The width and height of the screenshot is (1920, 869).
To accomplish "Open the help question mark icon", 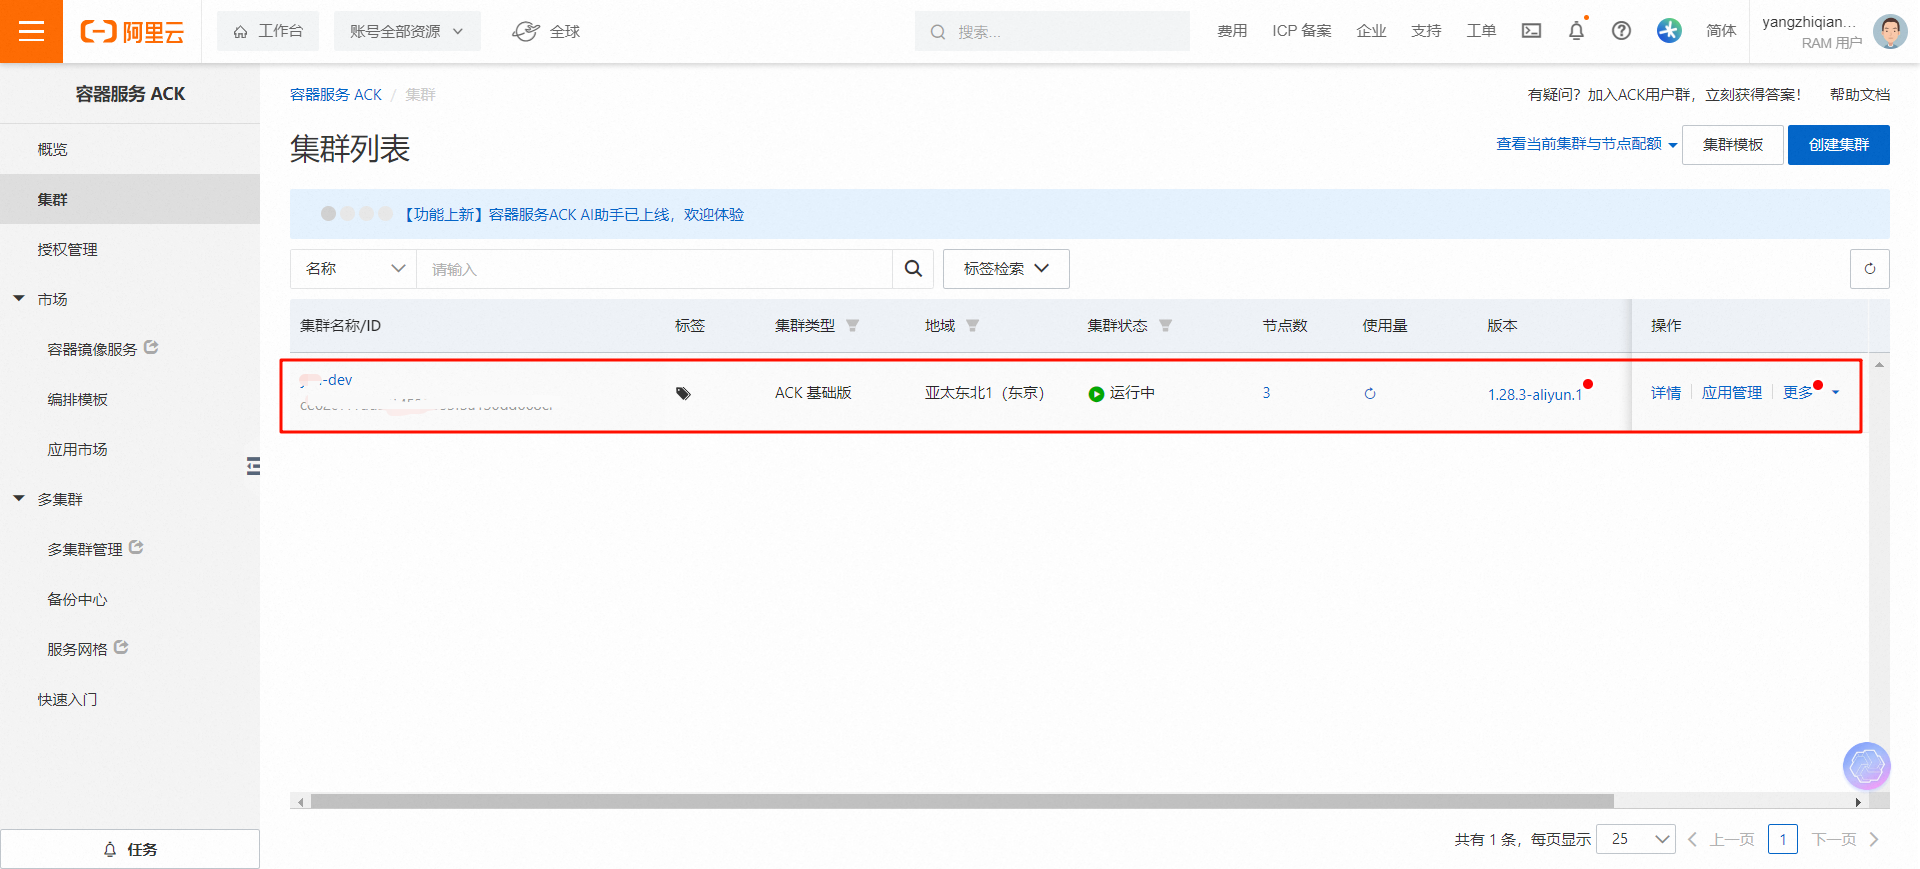I will click(1621, 31).
